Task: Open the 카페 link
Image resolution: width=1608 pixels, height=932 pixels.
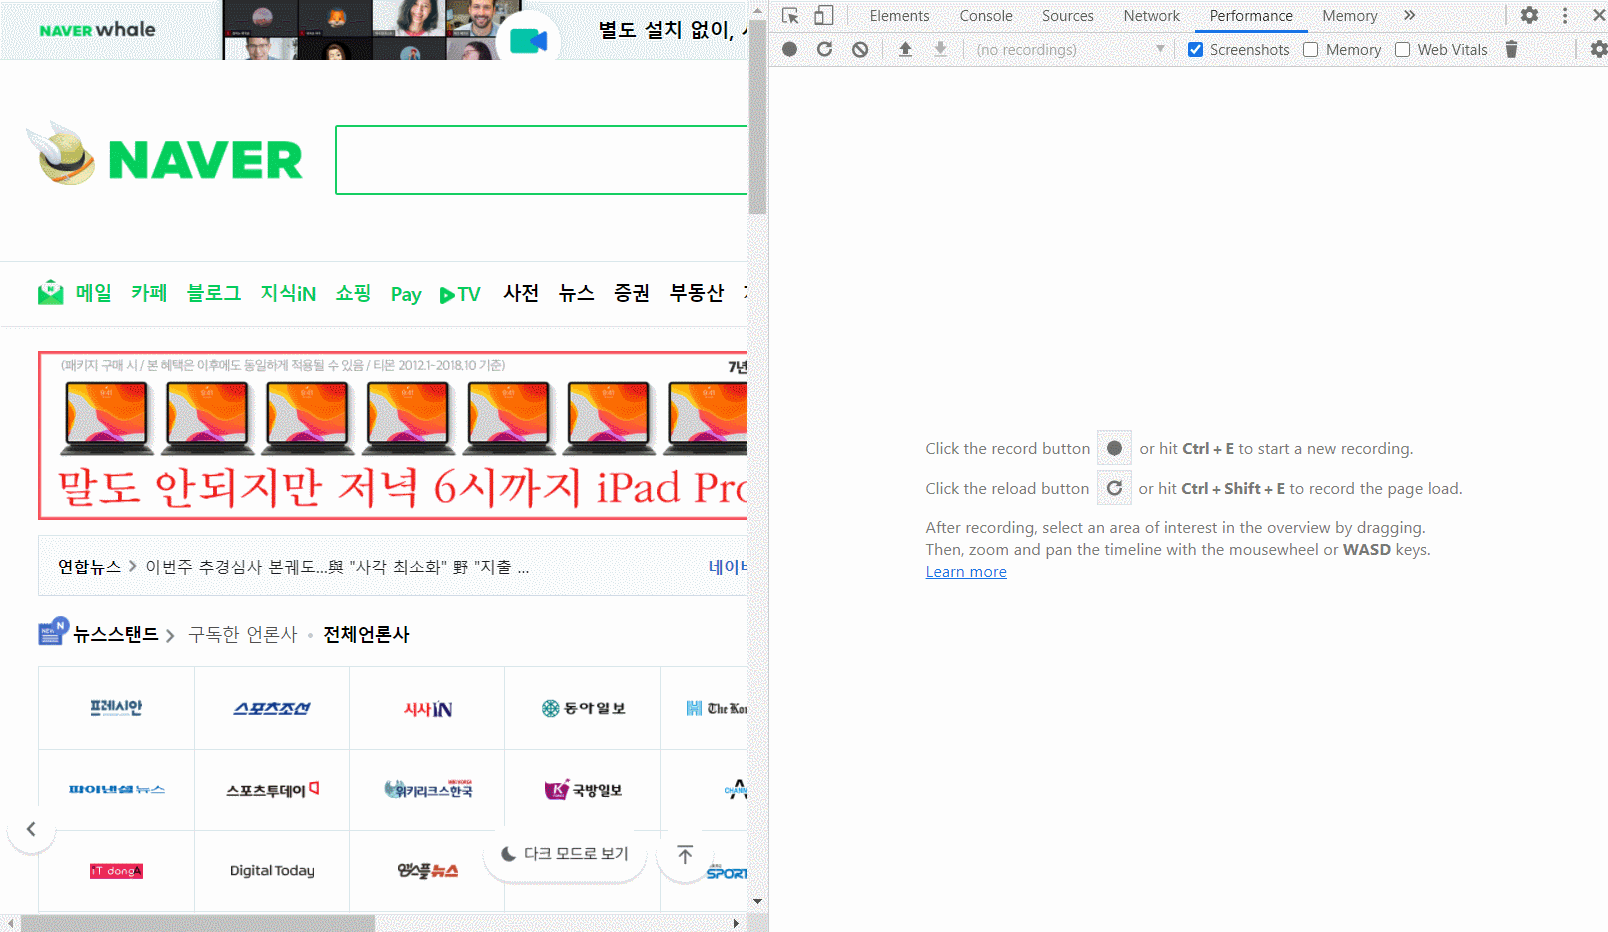Action: pyautogui.click(x=149, y=293)
